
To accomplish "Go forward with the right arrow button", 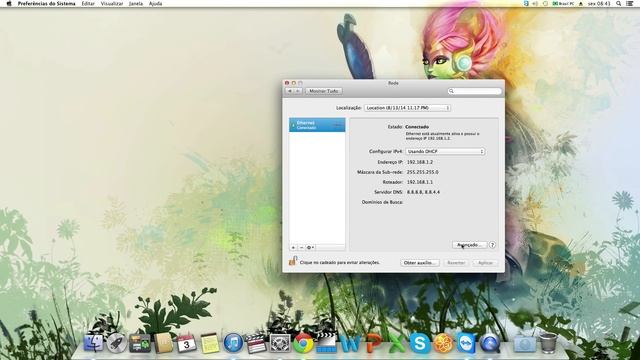I will 298,91.
